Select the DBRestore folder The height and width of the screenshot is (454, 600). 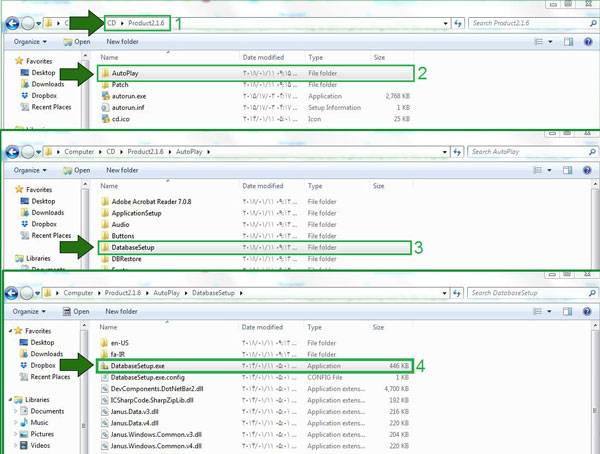click(x=129, y=259)
